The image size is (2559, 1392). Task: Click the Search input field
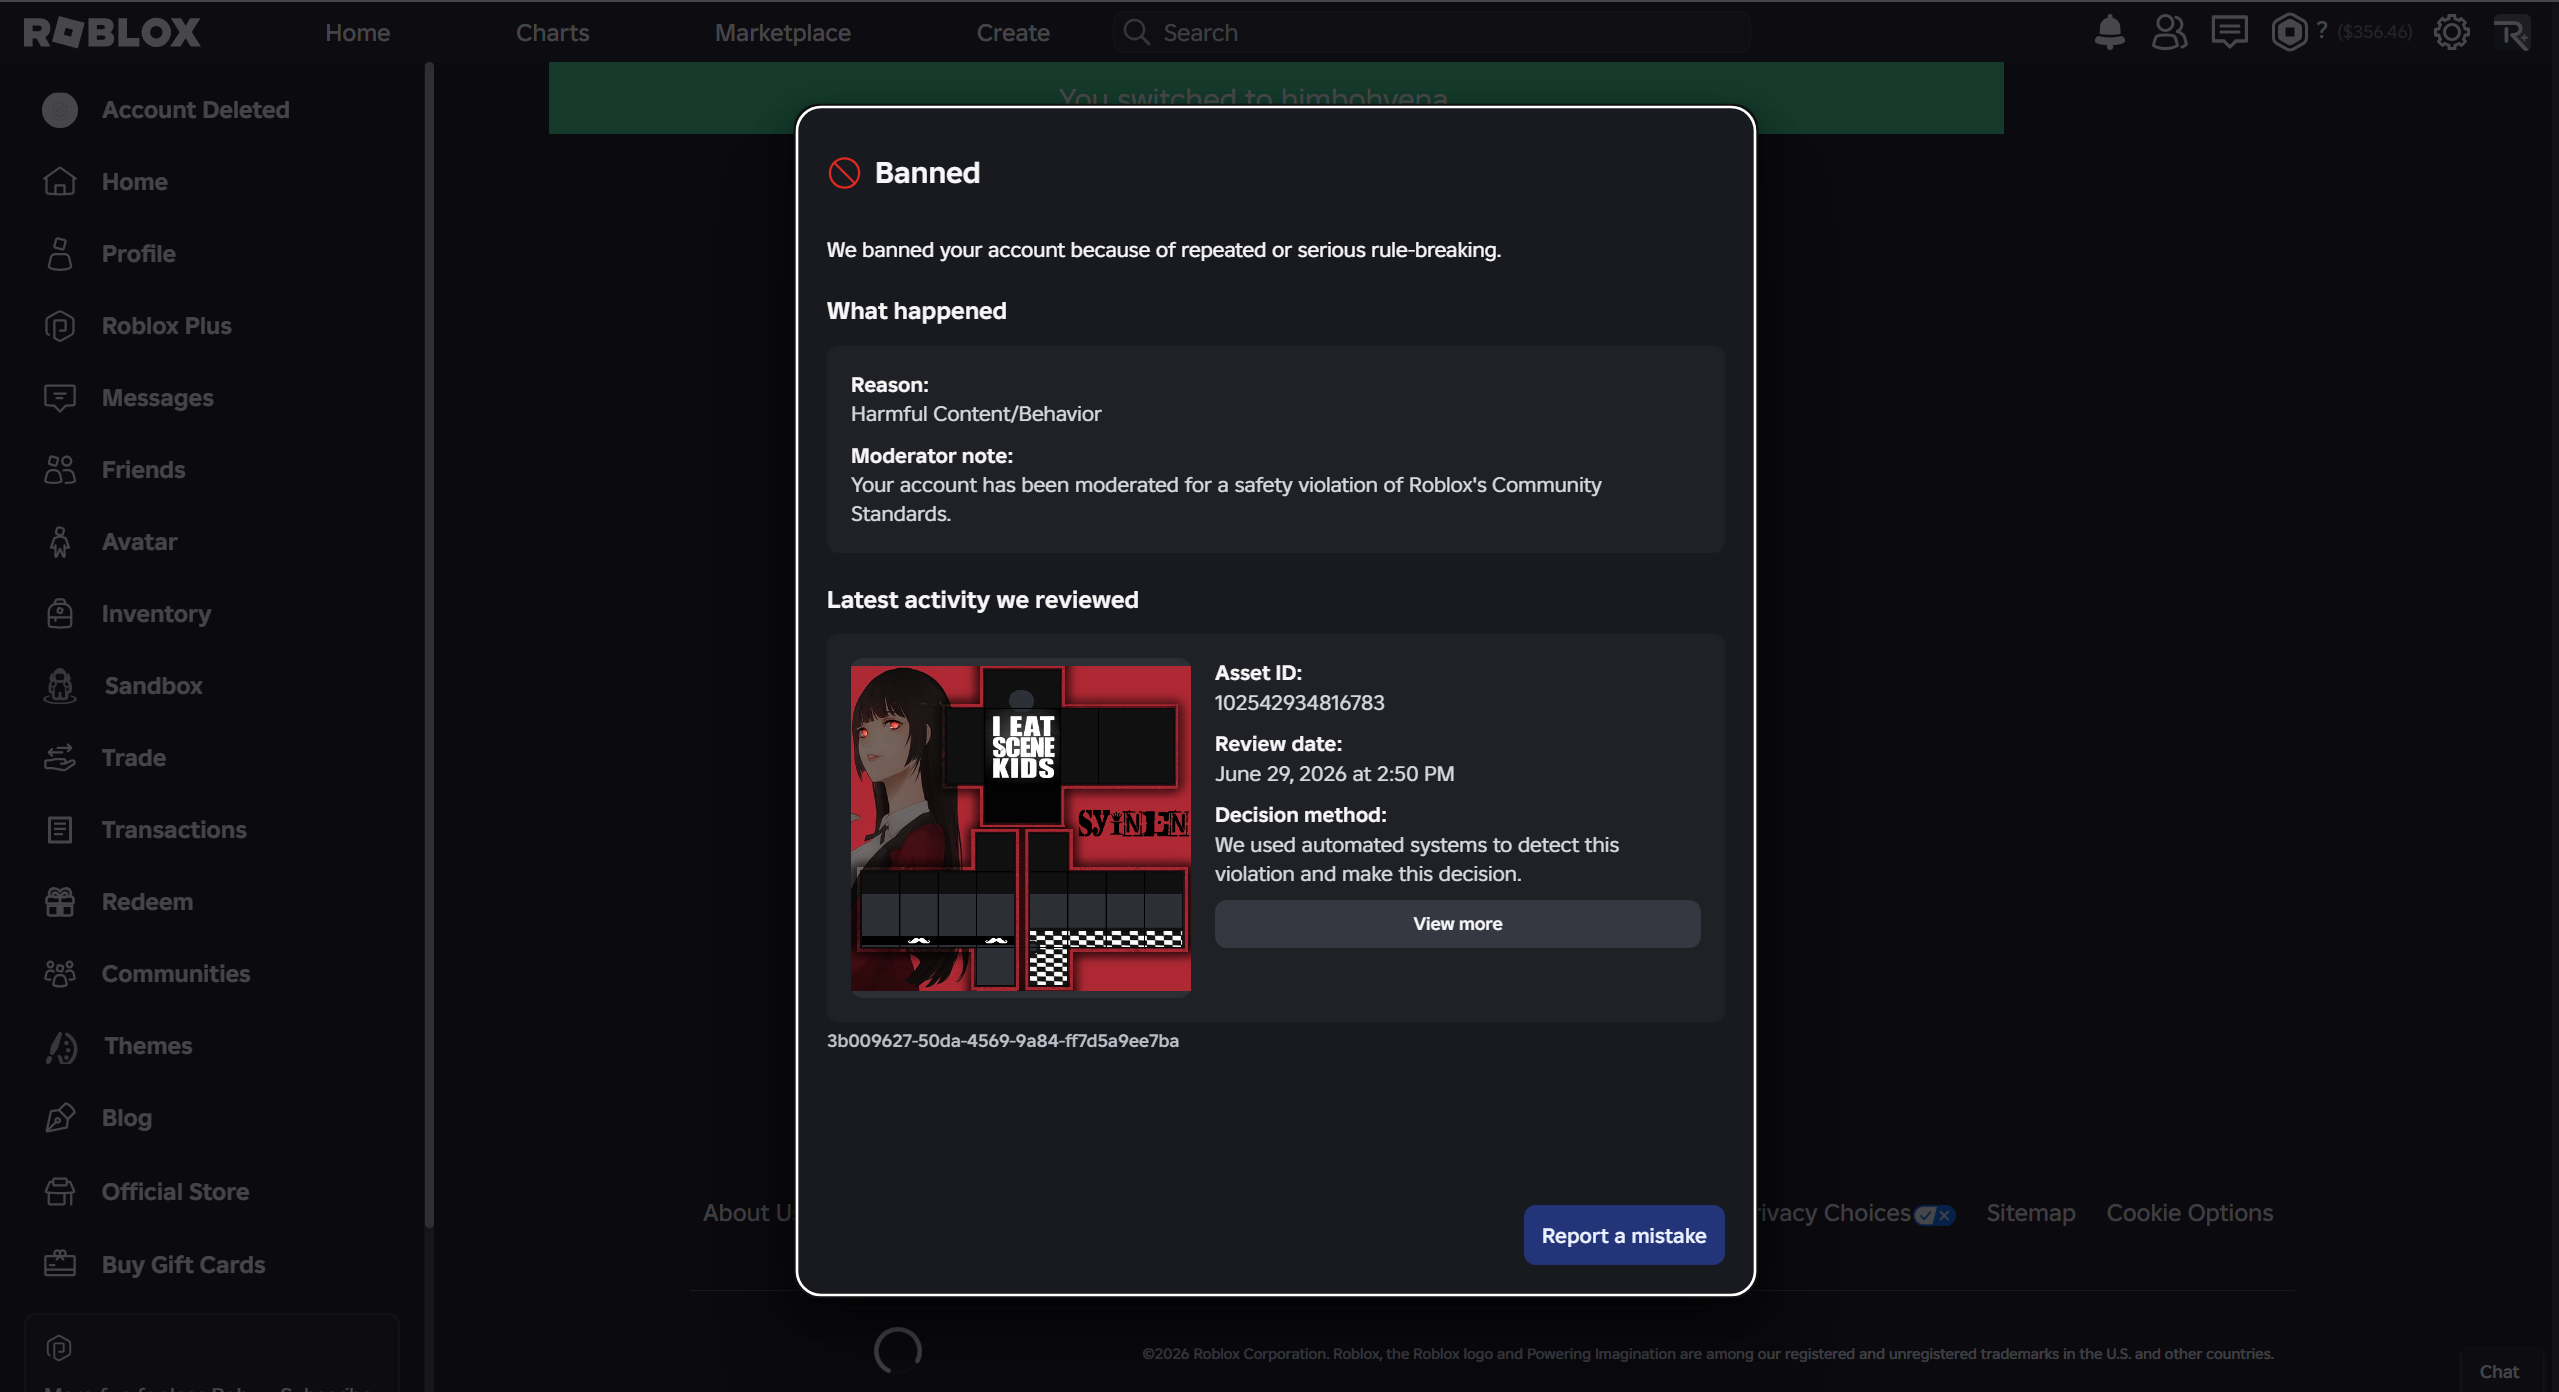1432,33
